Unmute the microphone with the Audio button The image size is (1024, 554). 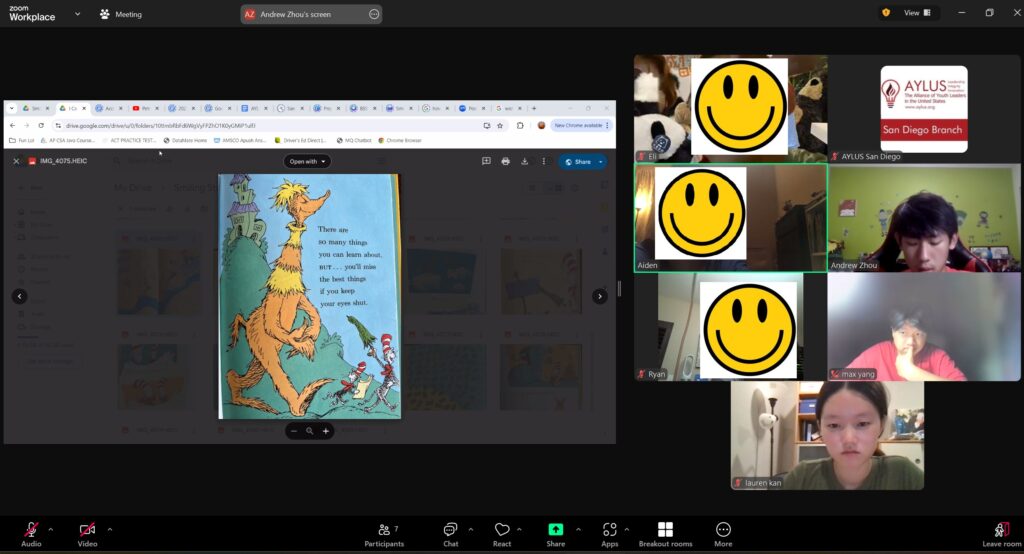(x=31, y=534)
